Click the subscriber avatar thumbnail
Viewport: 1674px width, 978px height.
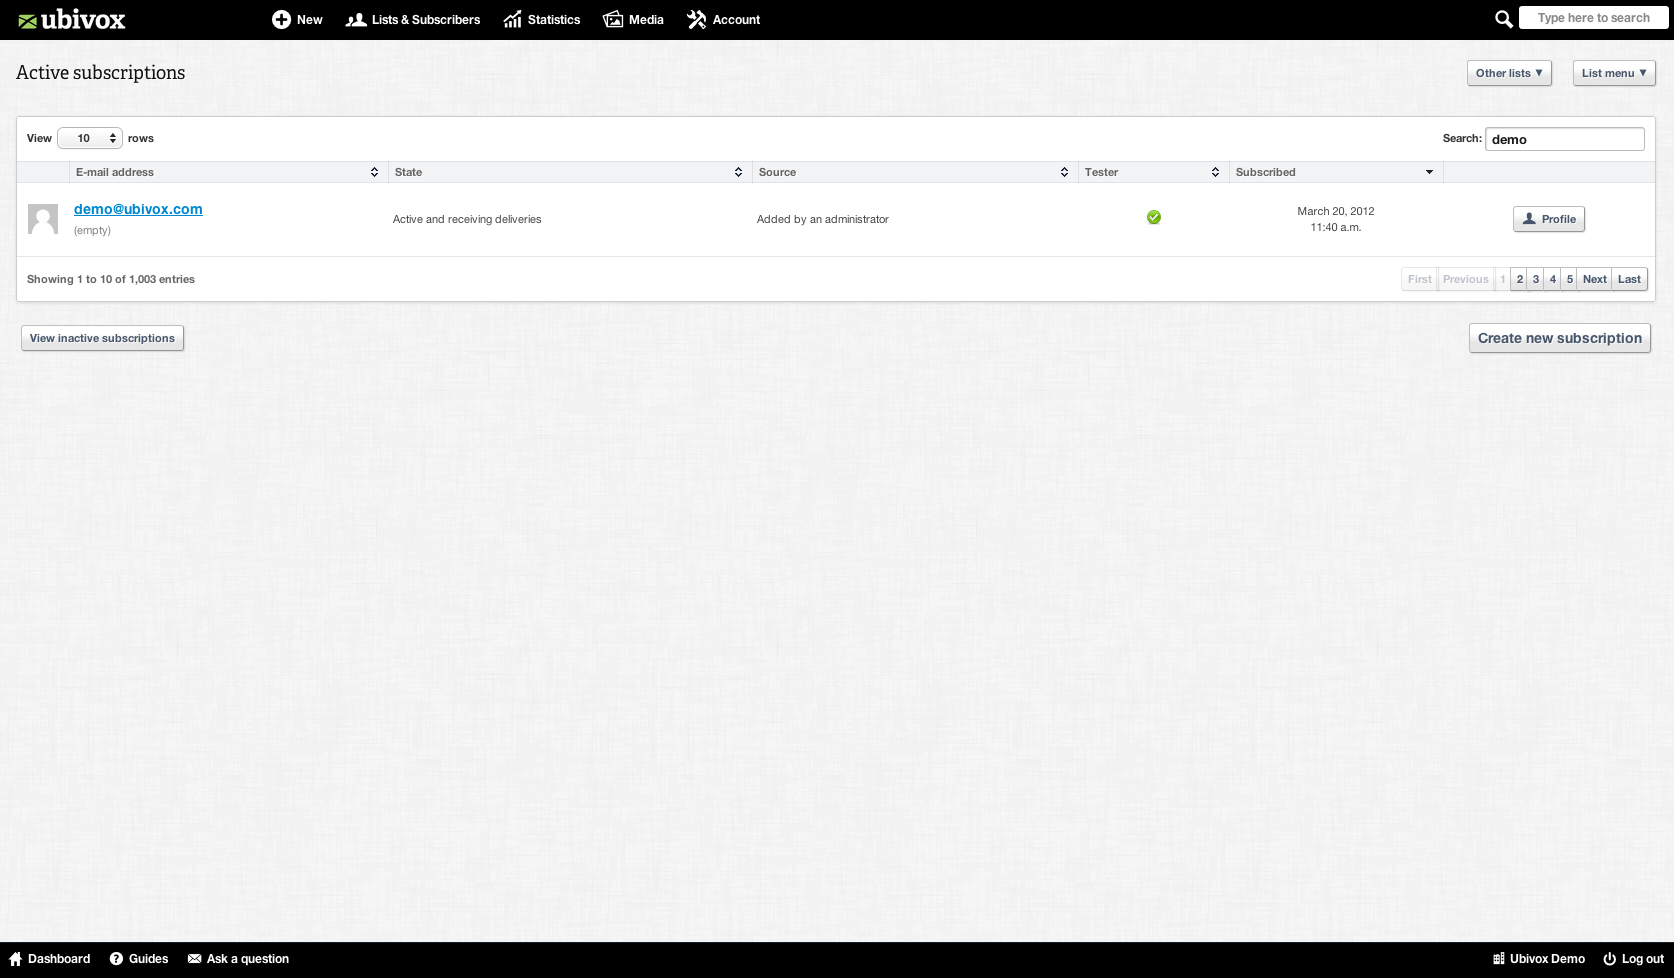(43, 219)
